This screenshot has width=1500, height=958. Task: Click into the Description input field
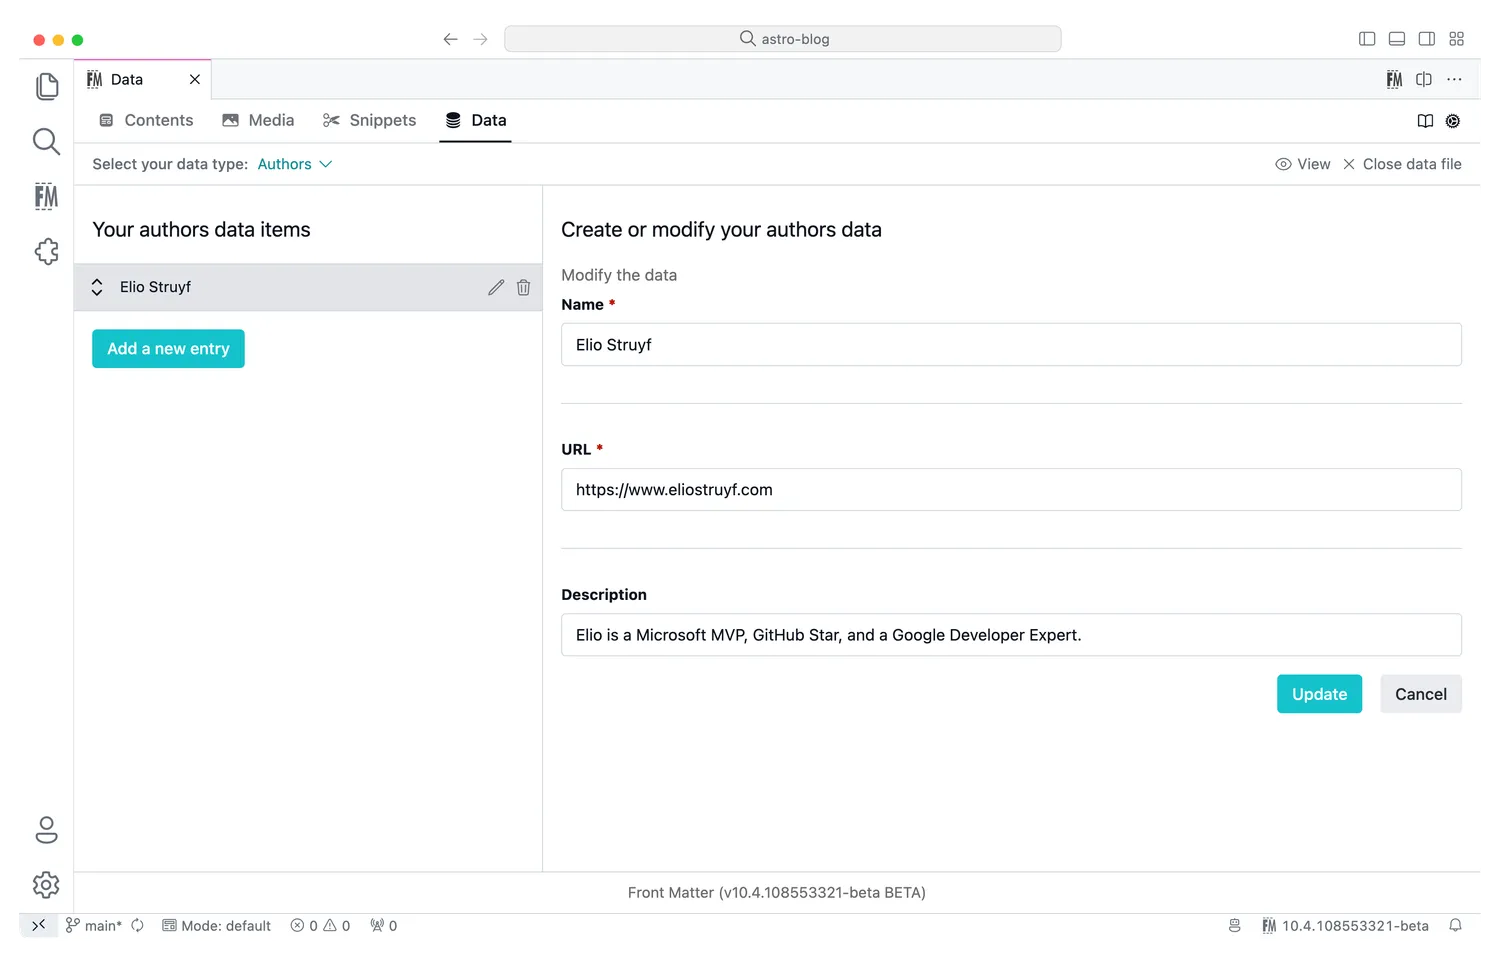point(1011,635)
